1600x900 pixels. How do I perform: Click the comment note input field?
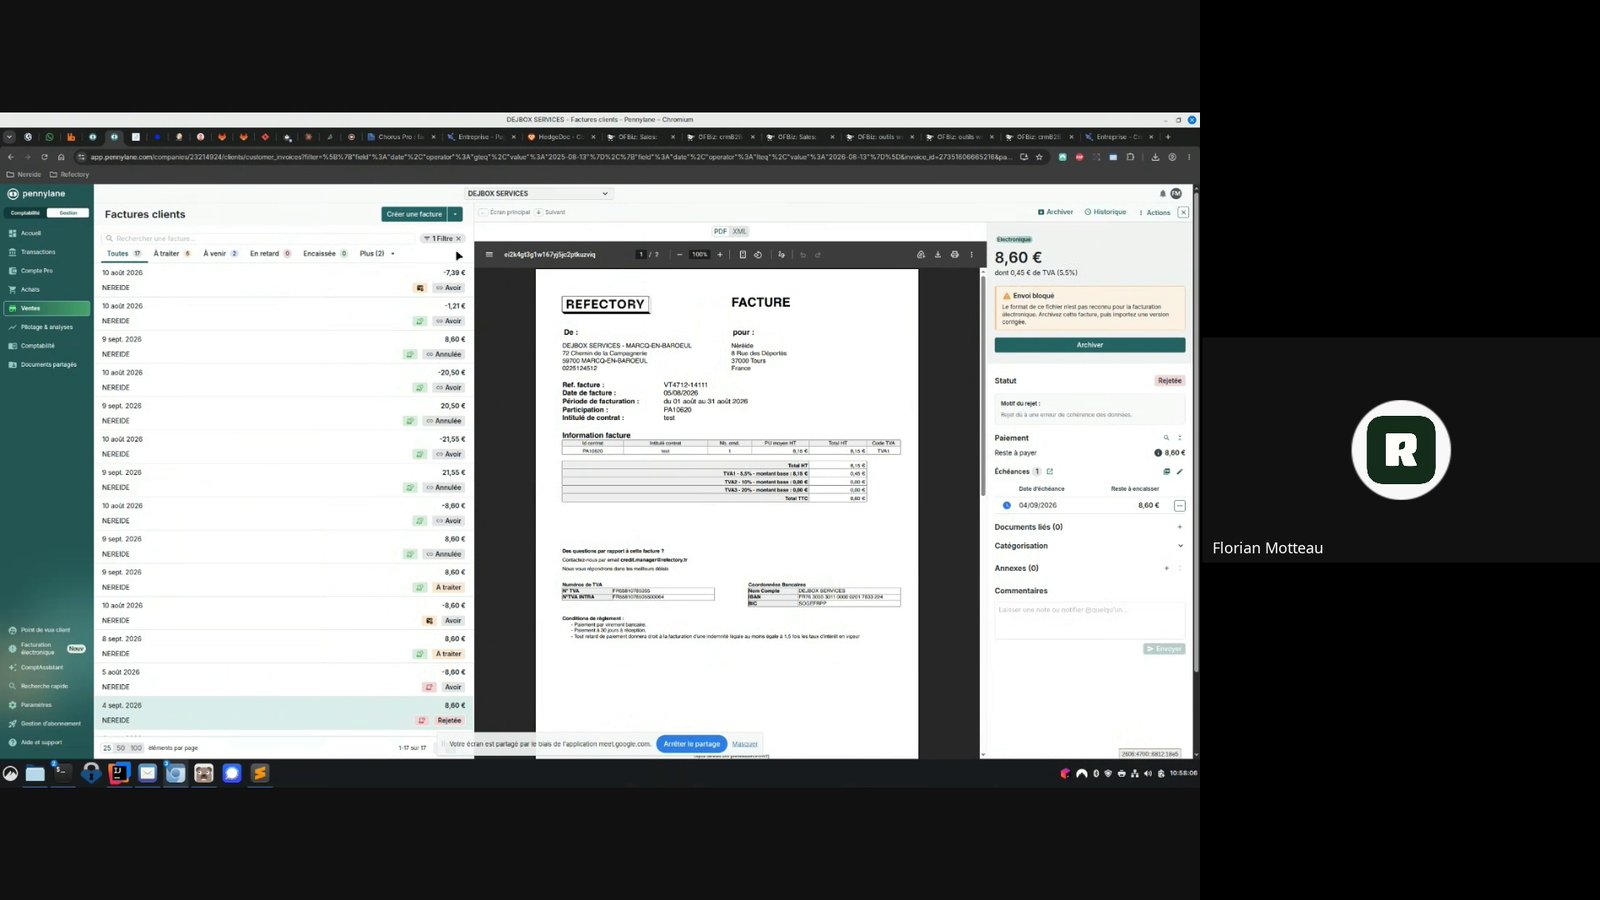tap(1089, 619)
